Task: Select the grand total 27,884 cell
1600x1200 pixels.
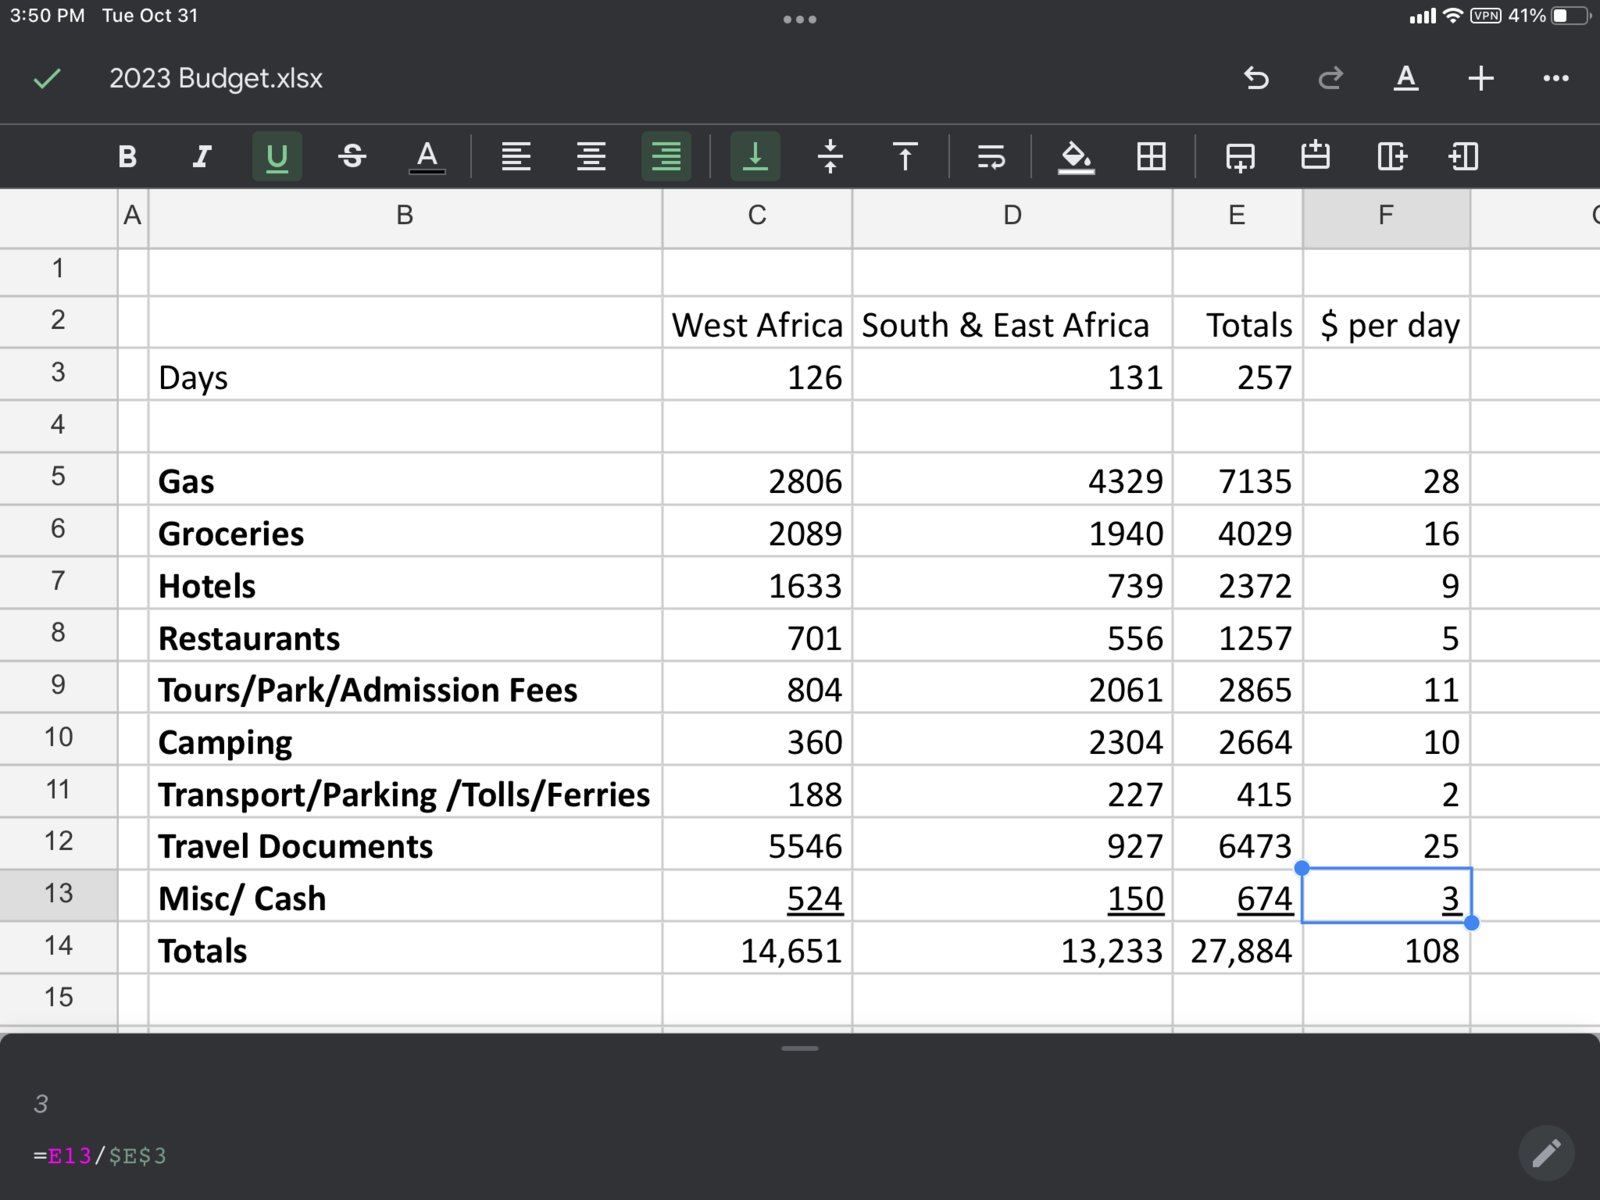Action: click(x=1237, y=949)
